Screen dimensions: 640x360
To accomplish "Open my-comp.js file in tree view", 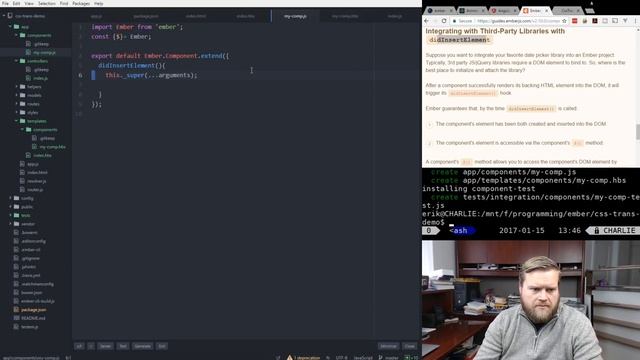I will pos(44,52).
